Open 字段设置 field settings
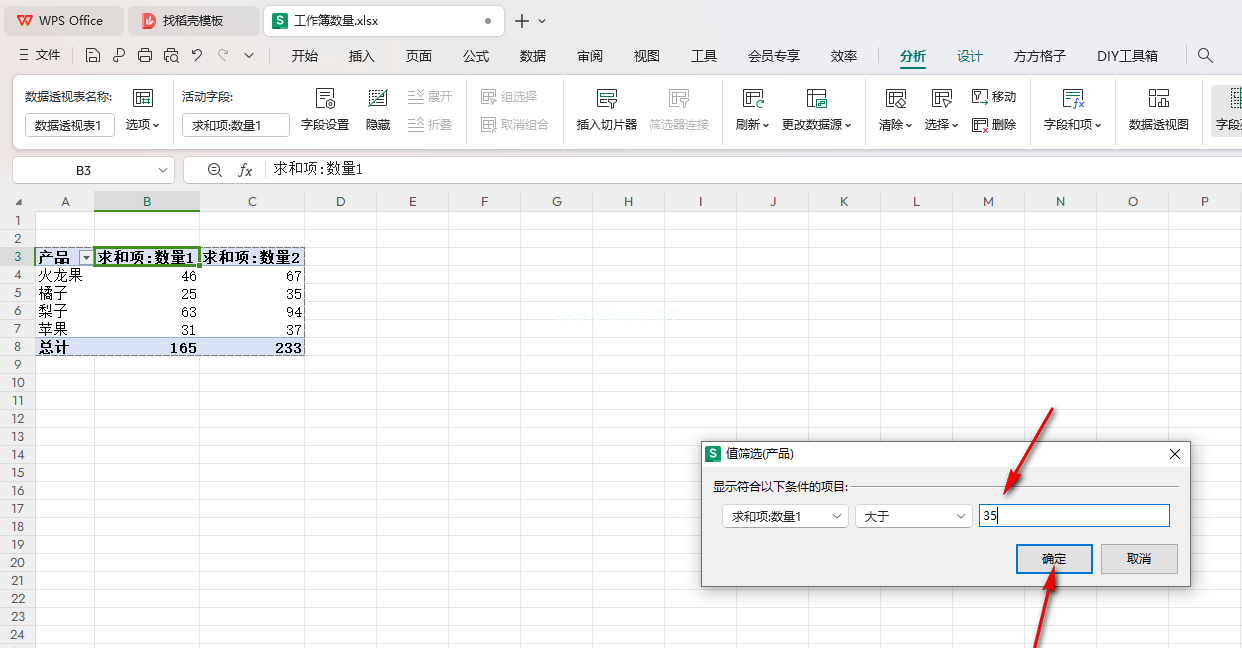Image resolution: width=1242 pixels, height=648 pixels. coord(325,110)
